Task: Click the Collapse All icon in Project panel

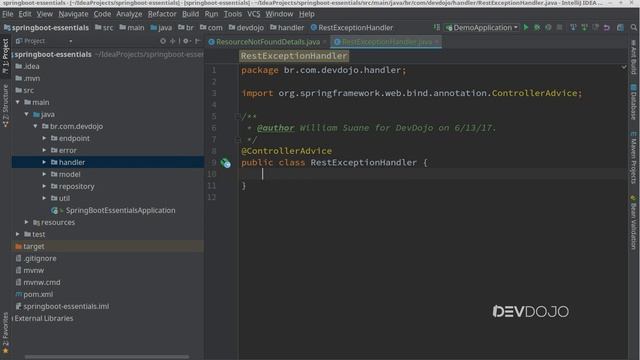Action: (x=173, y=41)
